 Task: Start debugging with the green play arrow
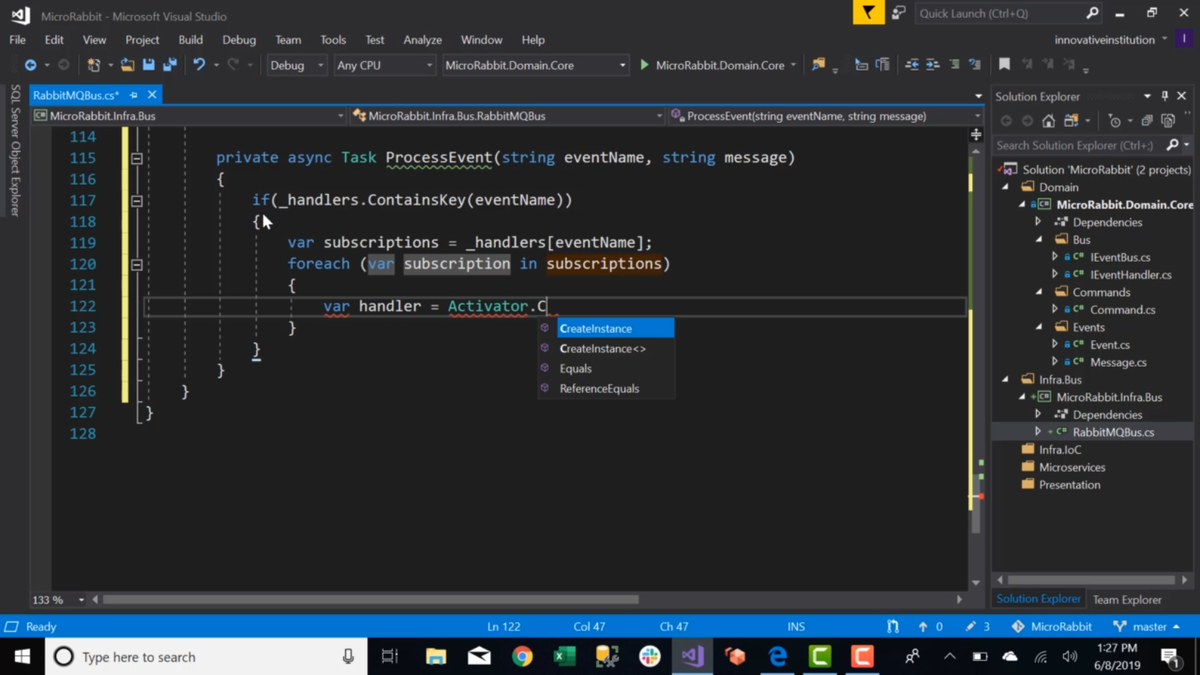(644, 65)
